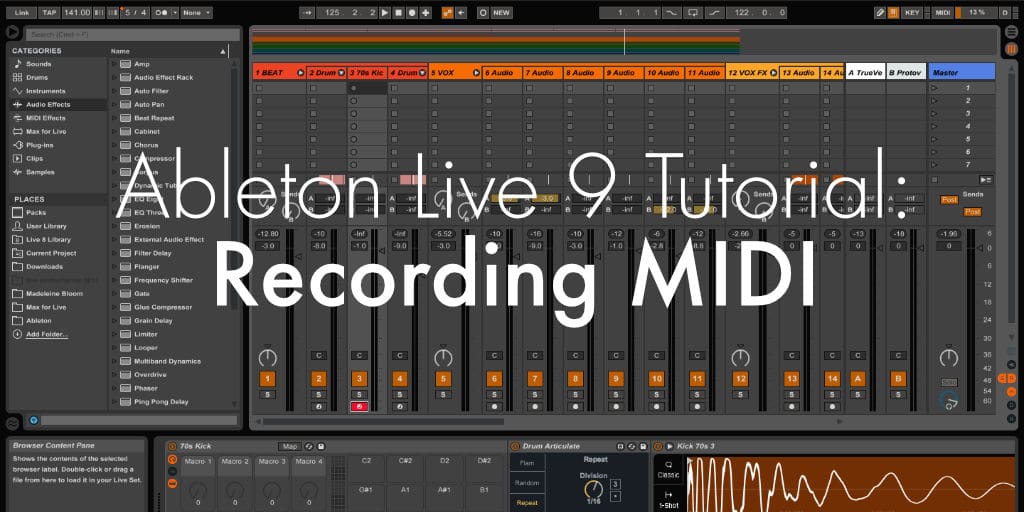Click the groove pool wave button

coord(12,423)
